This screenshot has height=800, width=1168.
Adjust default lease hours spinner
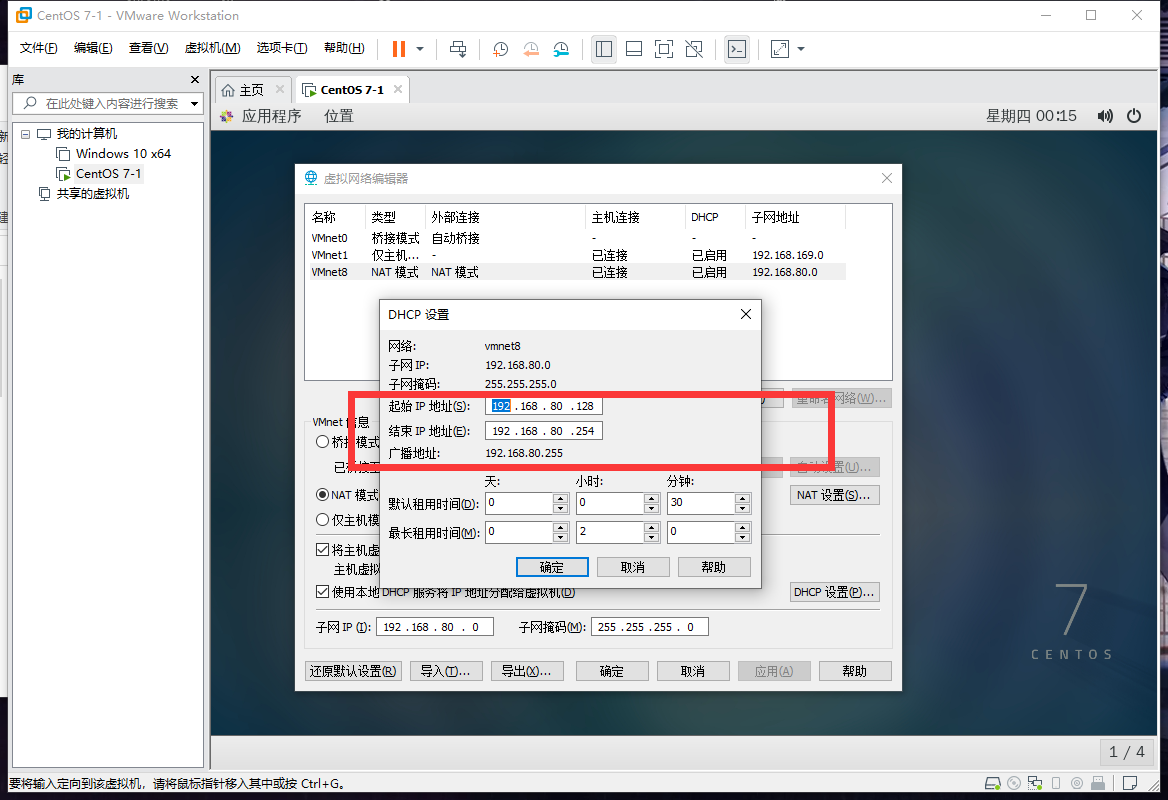pos(652,504)
